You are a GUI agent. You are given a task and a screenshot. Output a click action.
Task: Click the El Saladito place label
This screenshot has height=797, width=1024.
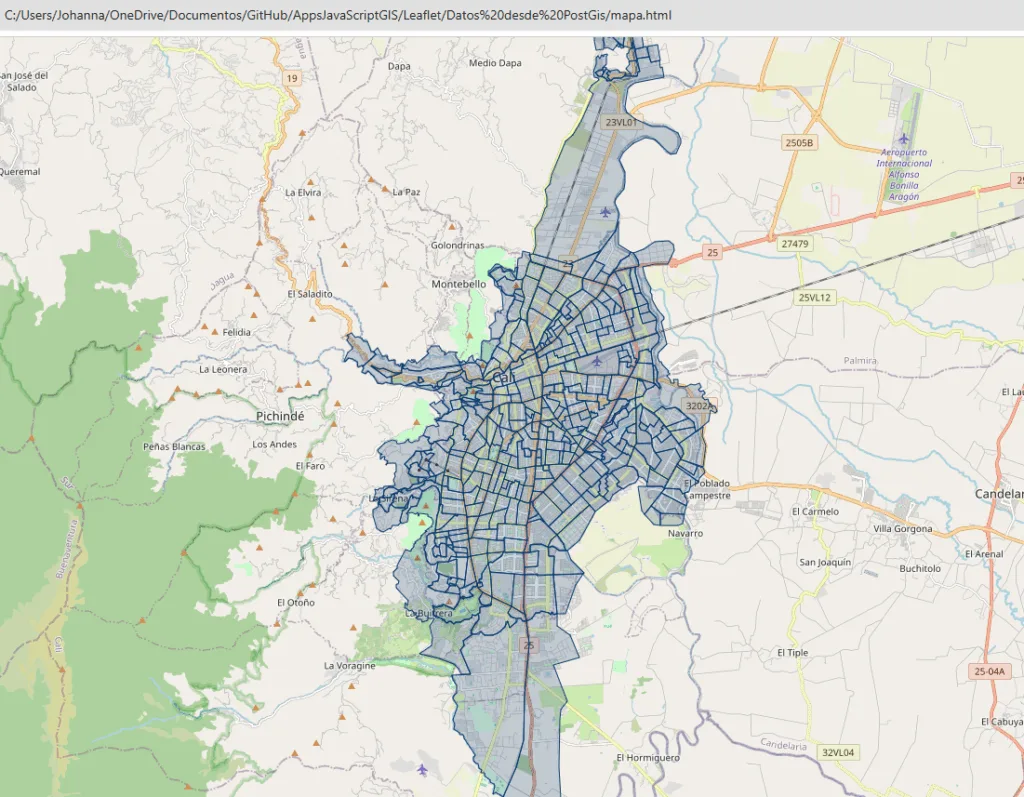(310, 294)
